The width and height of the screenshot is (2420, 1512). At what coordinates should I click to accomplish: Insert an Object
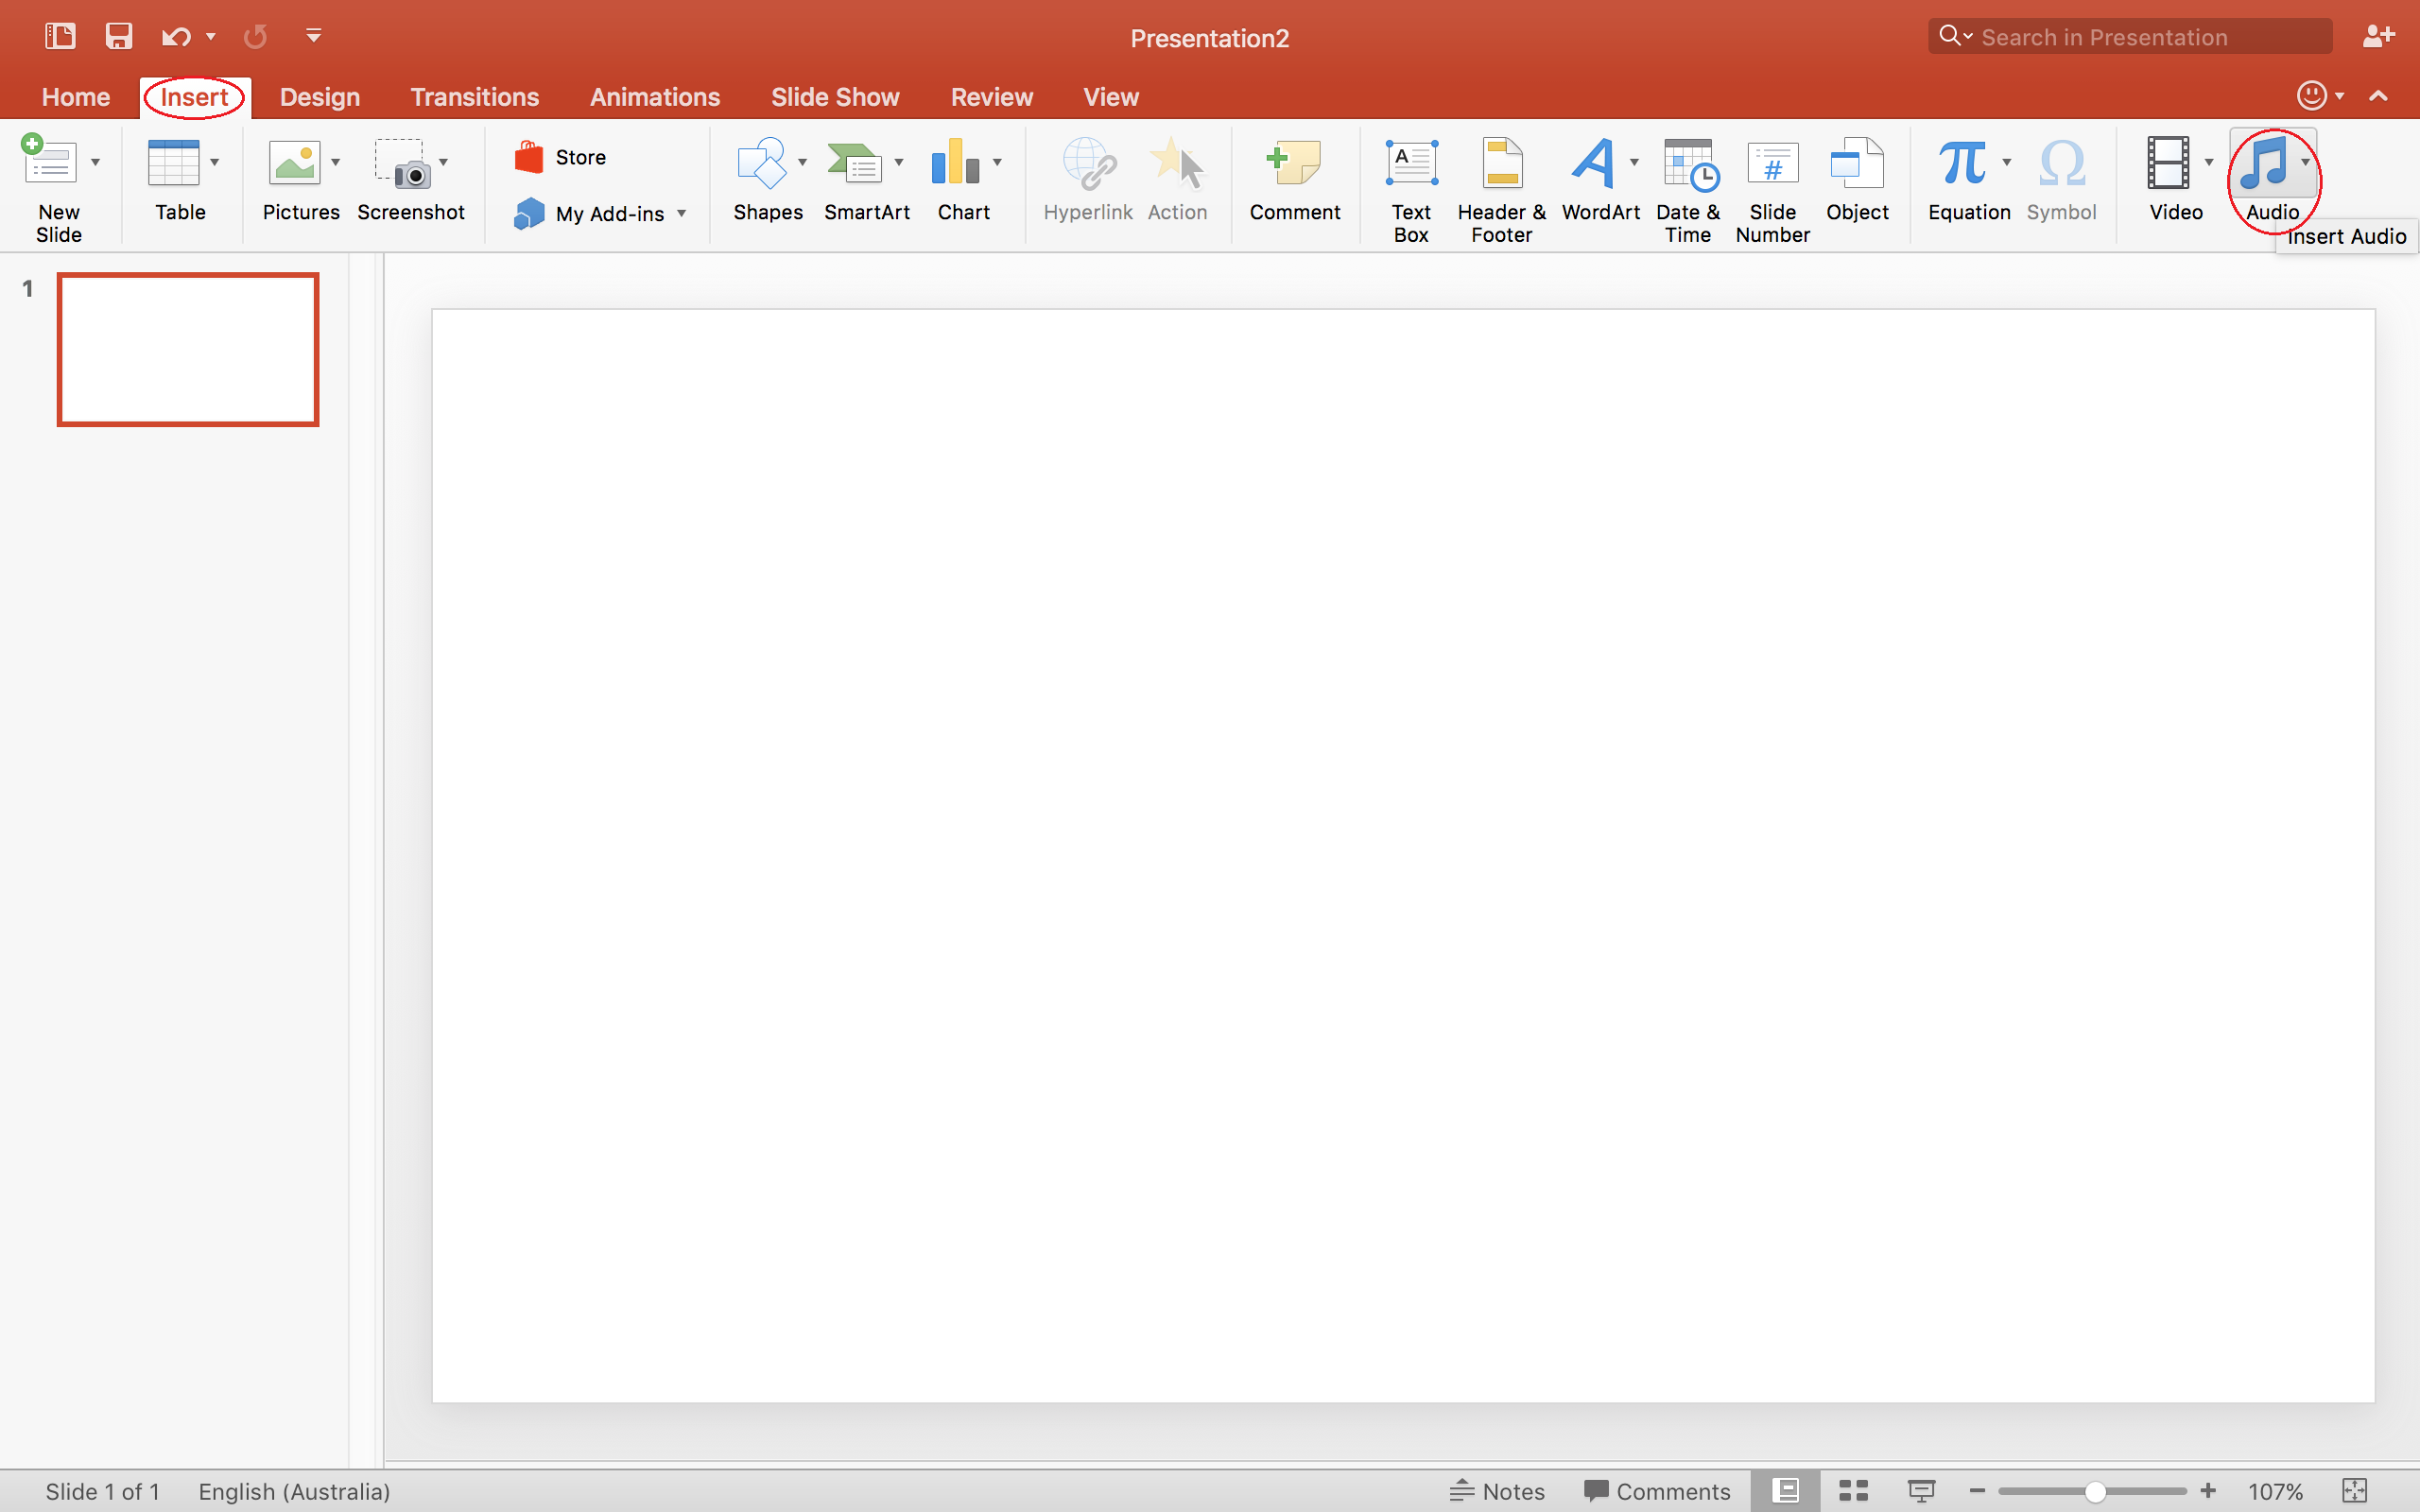coord(1857,180)
